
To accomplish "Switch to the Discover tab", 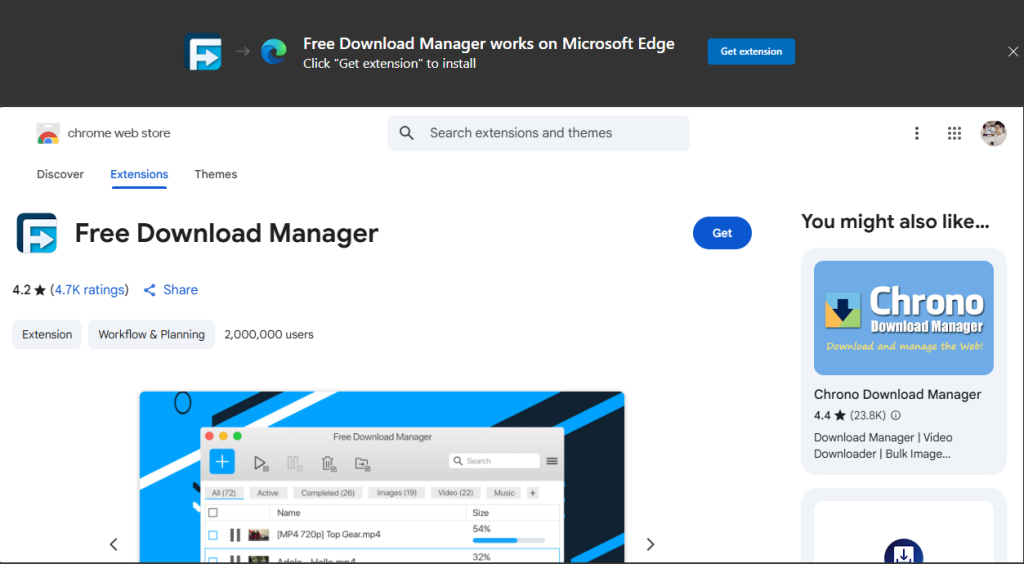I will (x=60, y=174).
